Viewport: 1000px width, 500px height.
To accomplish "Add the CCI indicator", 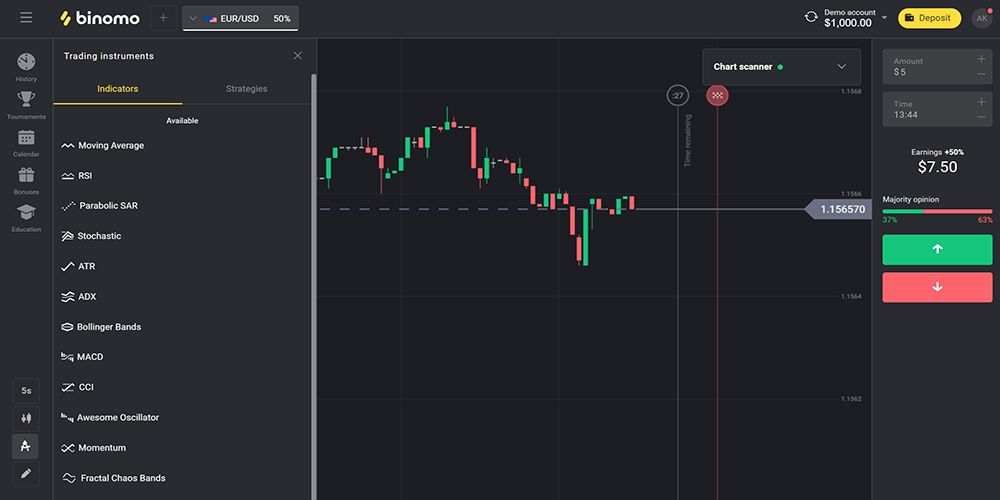I will 182,387.
